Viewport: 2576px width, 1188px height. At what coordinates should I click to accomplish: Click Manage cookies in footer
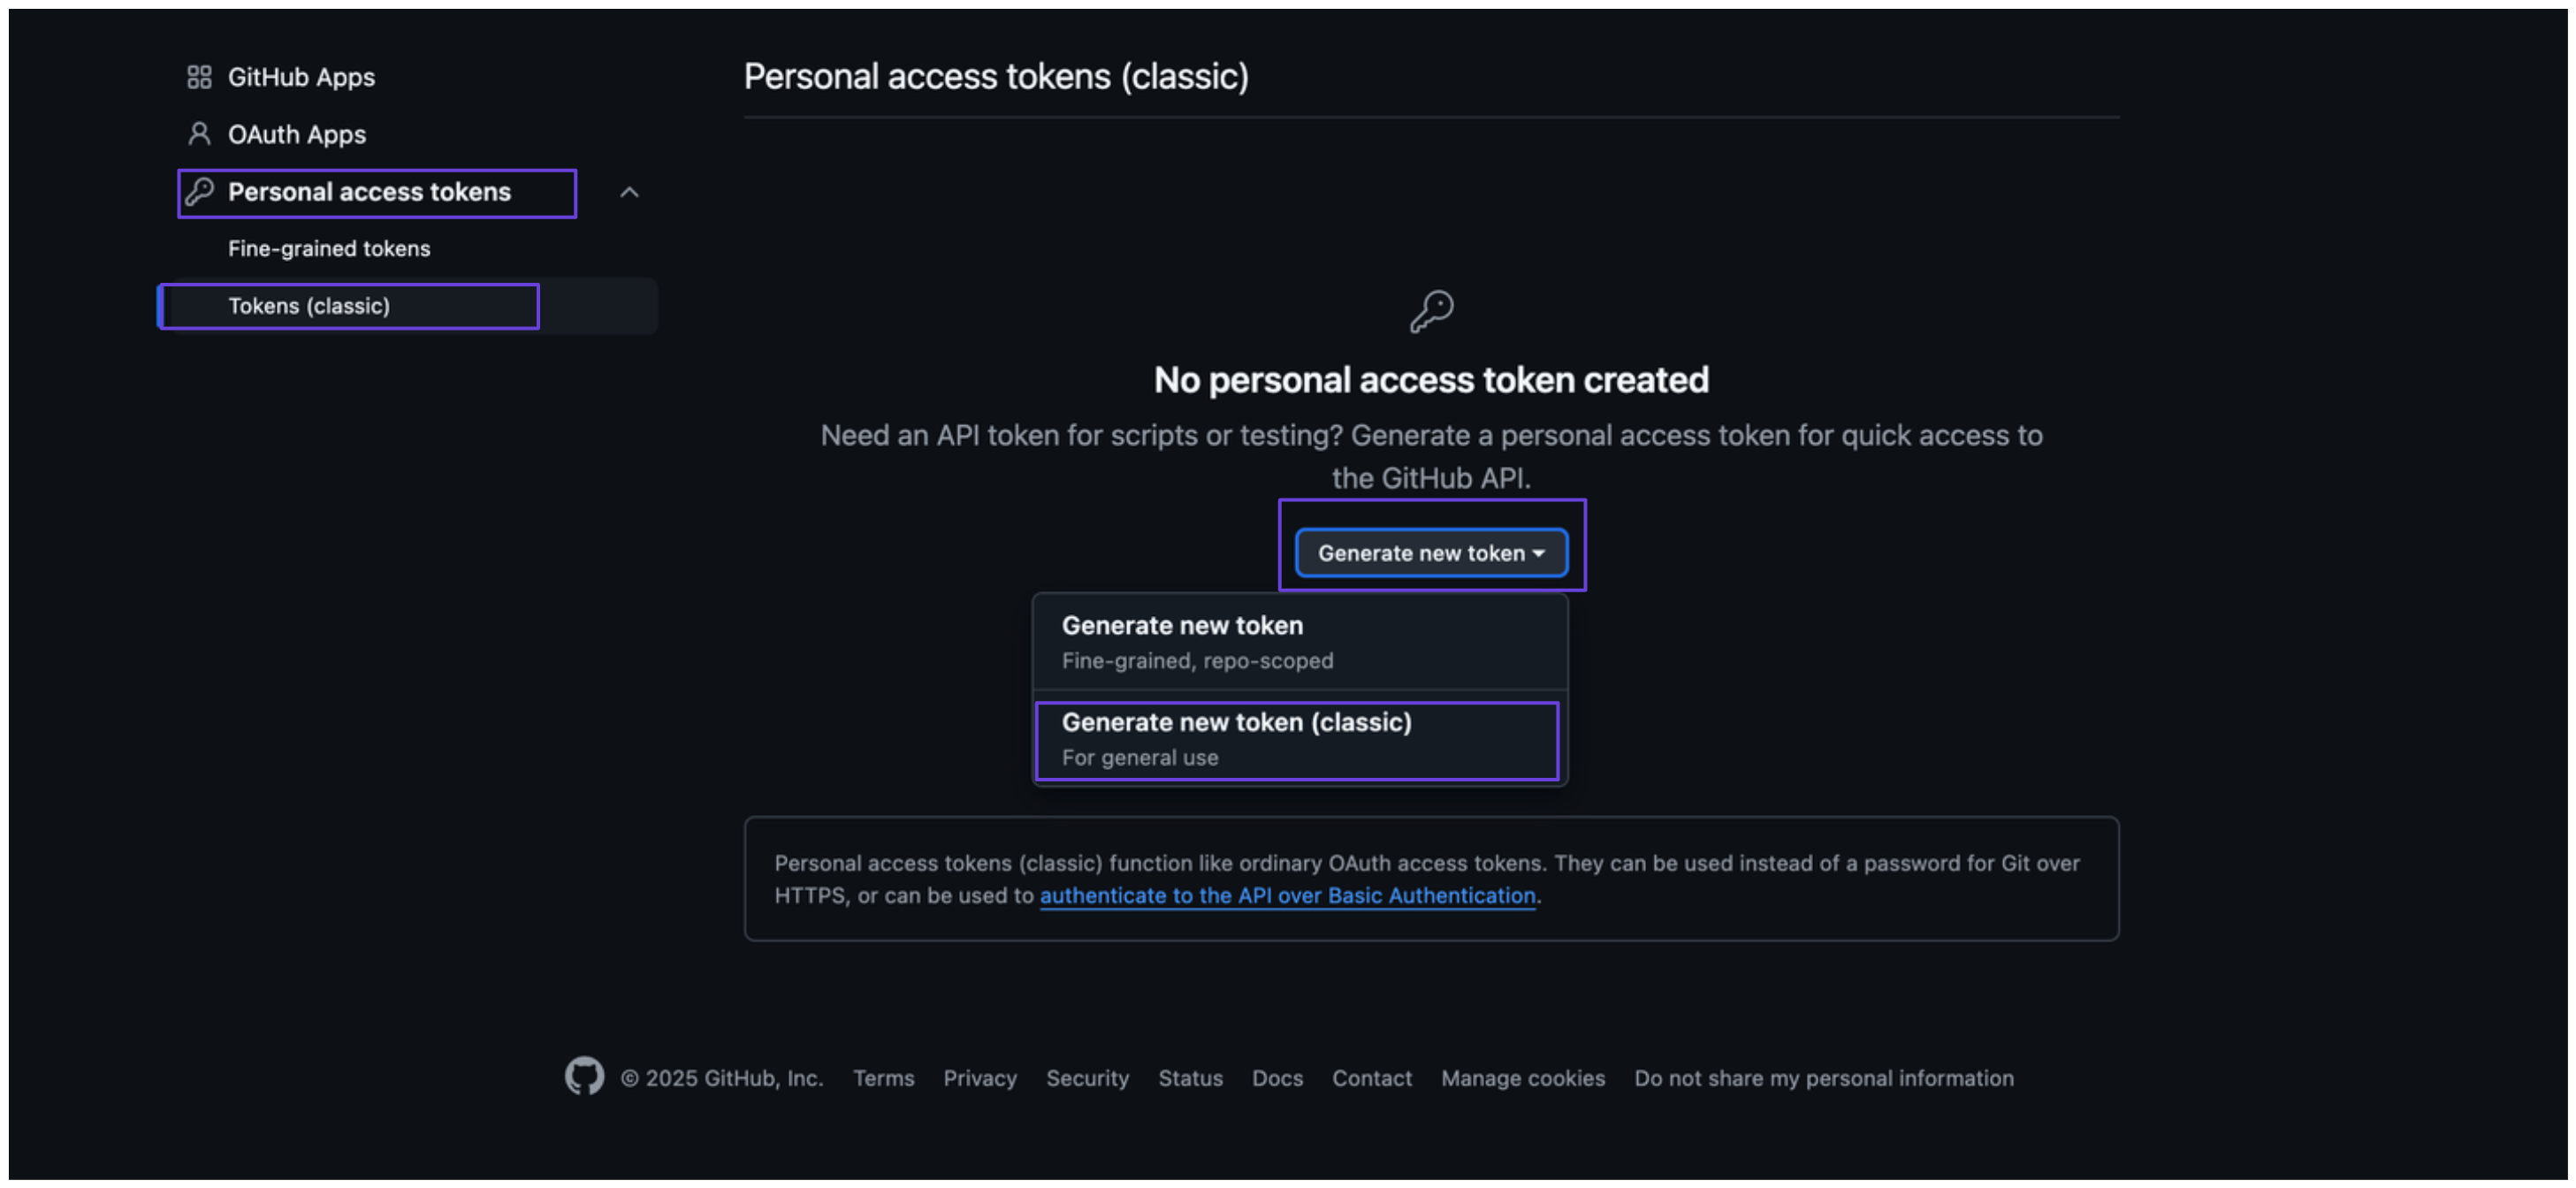(1522, 1078)
